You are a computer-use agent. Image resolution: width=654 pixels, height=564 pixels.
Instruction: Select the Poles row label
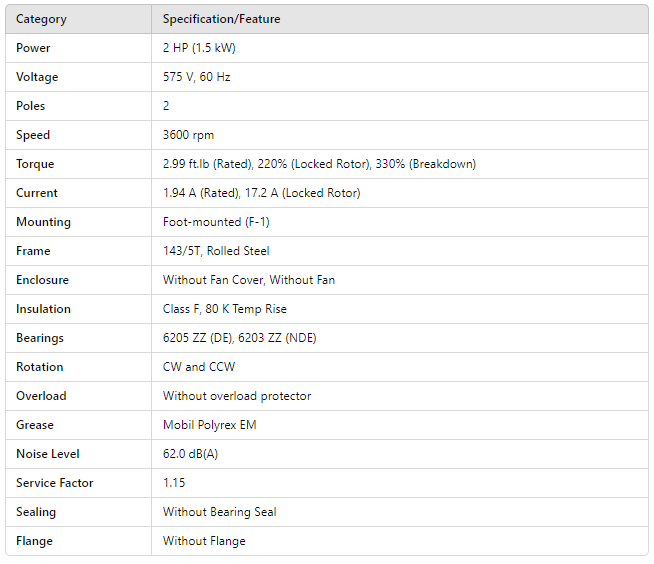coord(31,106)
